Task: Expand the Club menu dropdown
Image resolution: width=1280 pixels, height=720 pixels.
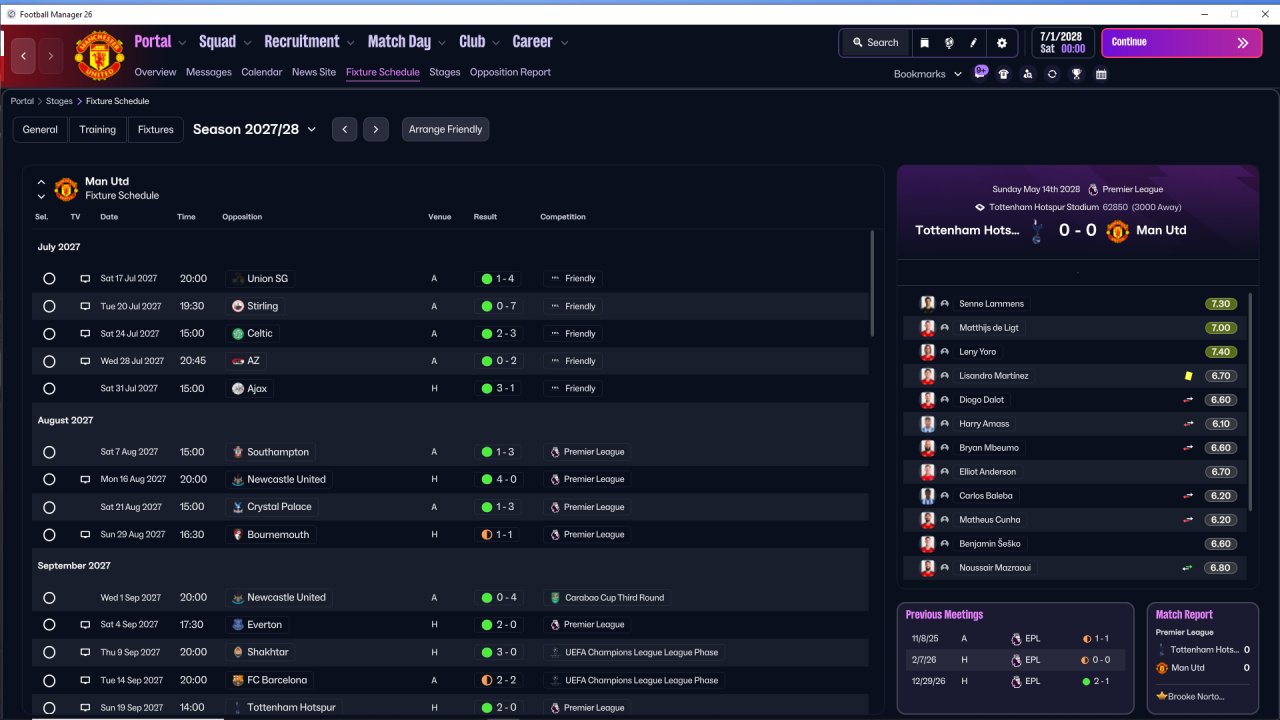Action: click(495, 43)
